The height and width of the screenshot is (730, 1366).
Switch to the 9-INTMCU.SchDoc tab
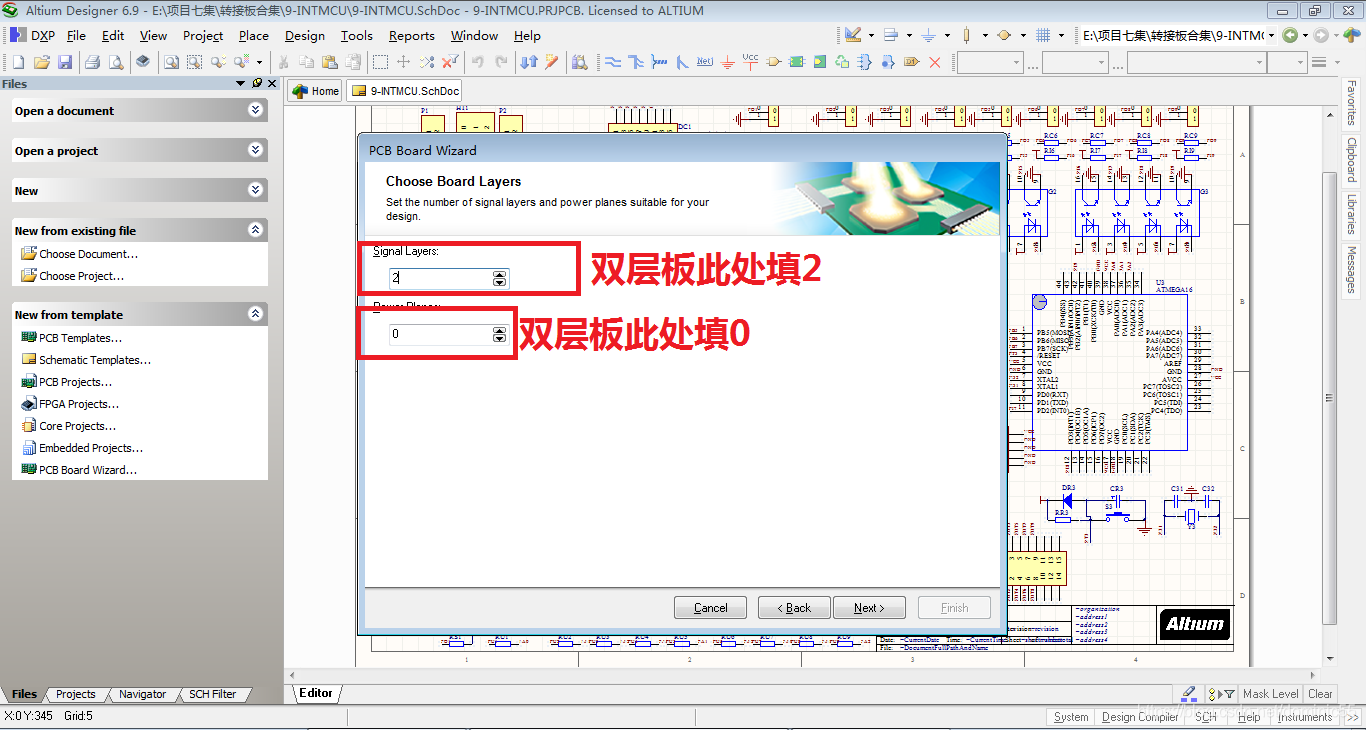point(404,91)
